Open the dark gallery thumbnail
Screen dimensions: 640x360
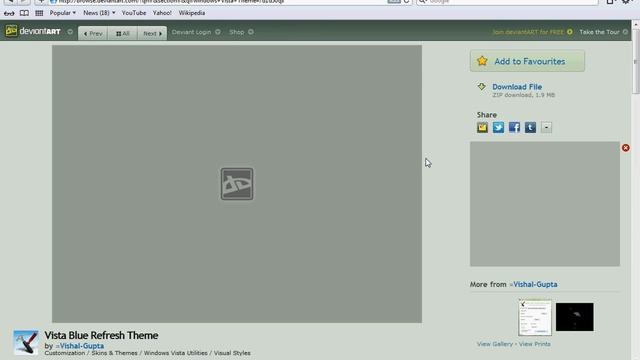(x=575, y=317)
